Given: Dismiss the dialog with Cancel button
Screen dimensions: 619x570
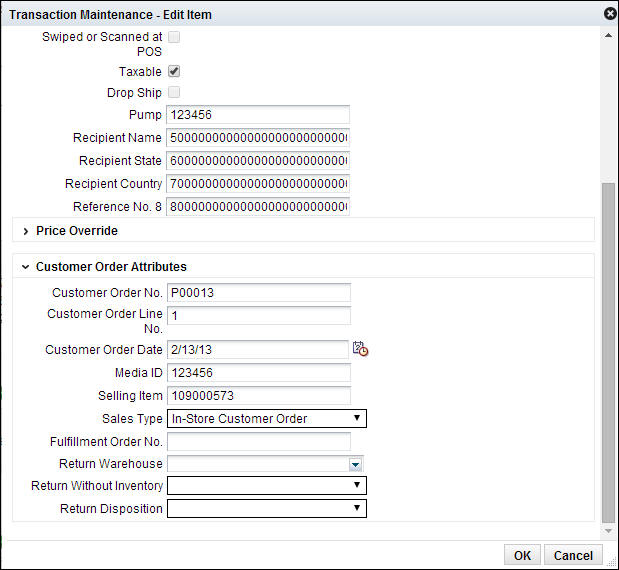Looking at the screenshot, I should [573, 555].
